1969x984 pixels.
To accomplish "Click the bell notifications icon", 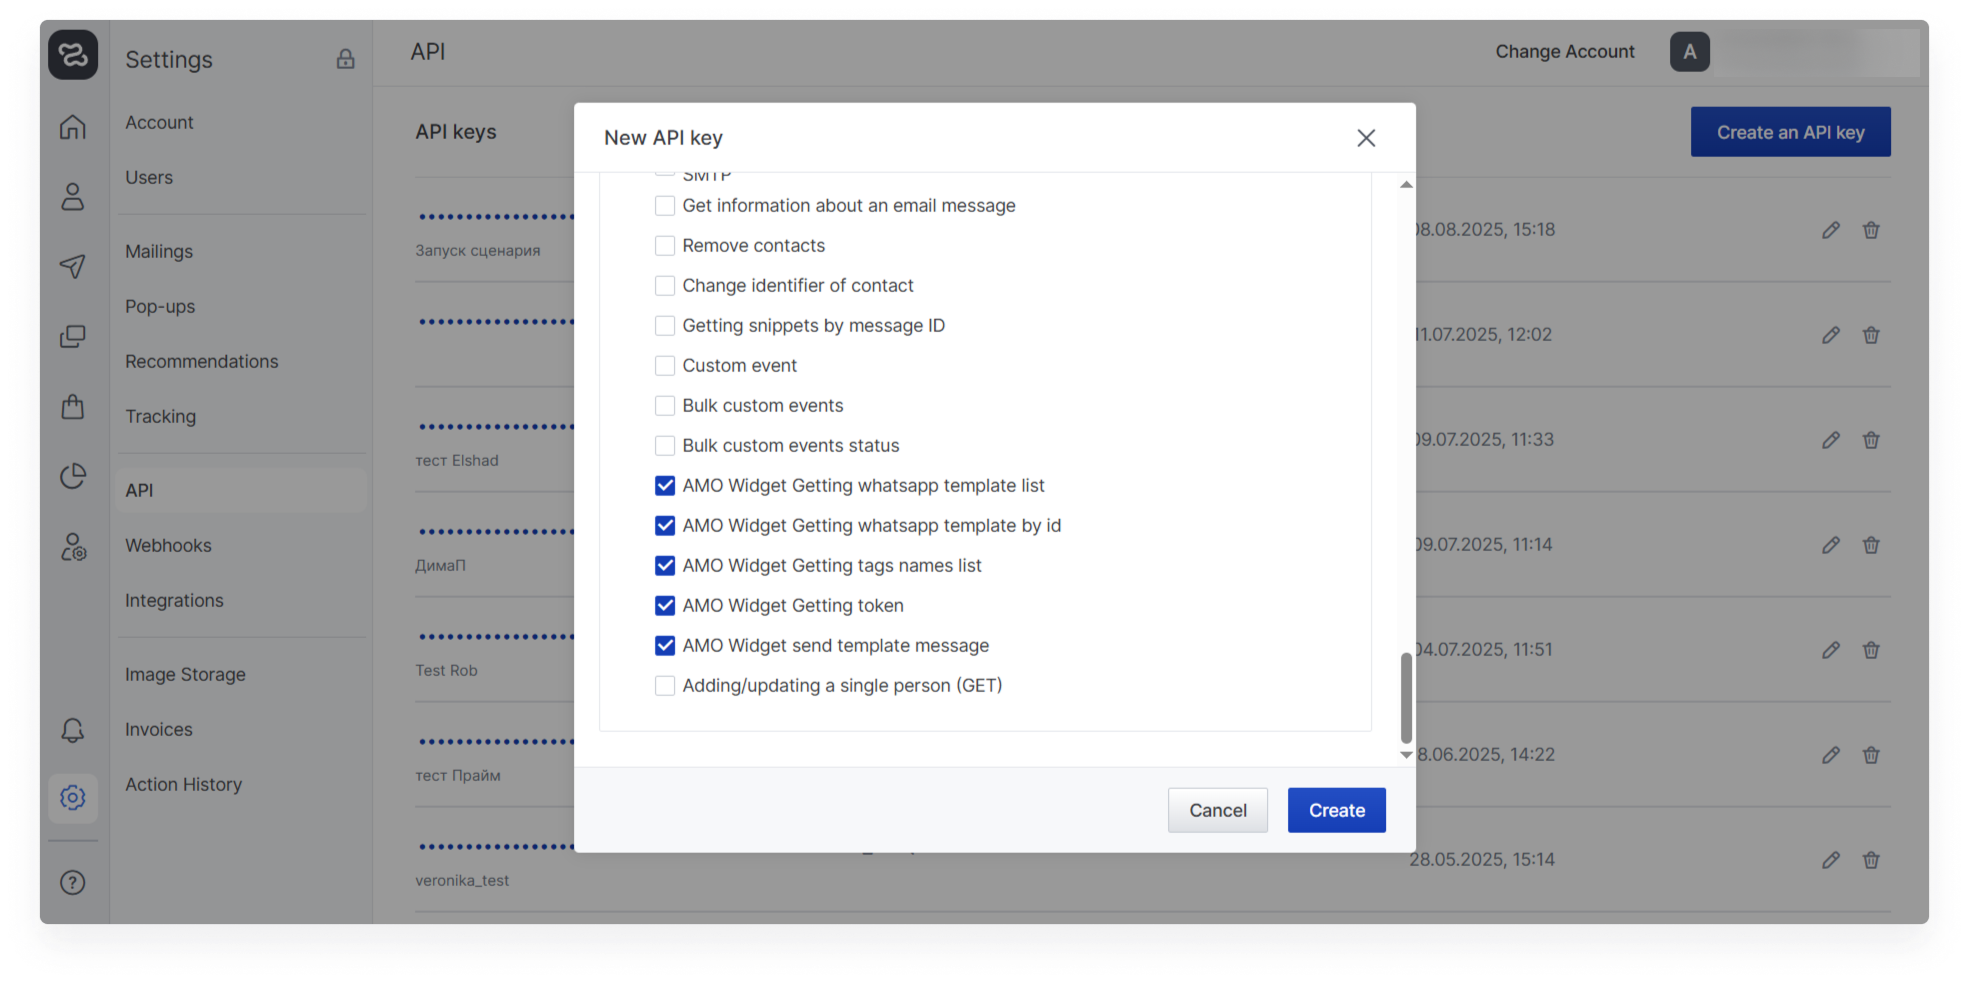I will [73, 730].
